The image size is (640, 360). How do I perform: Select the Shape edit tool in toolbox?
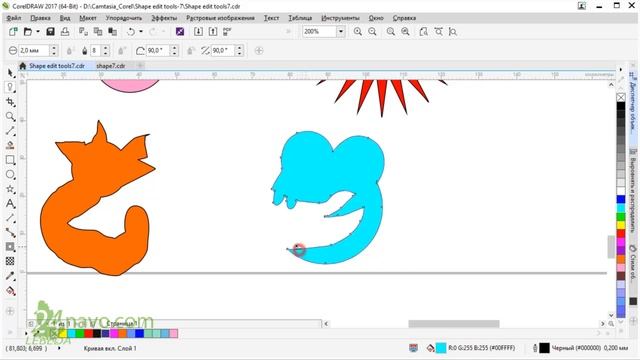(x=11, y=87)
